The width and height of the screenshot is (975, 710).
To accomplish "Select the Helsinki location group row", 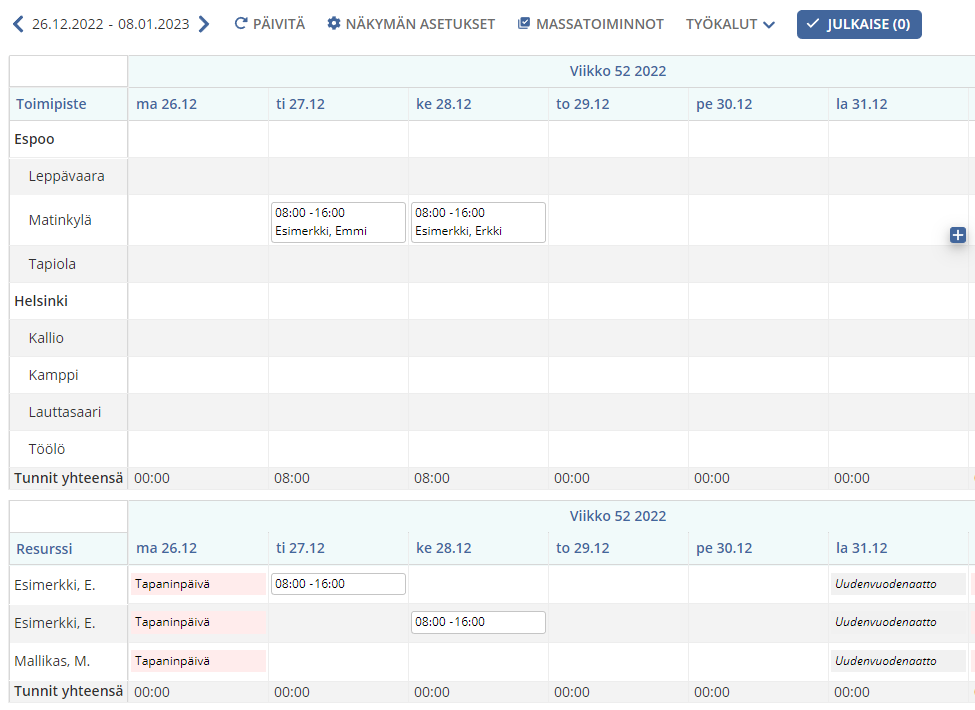I will 41,300.
